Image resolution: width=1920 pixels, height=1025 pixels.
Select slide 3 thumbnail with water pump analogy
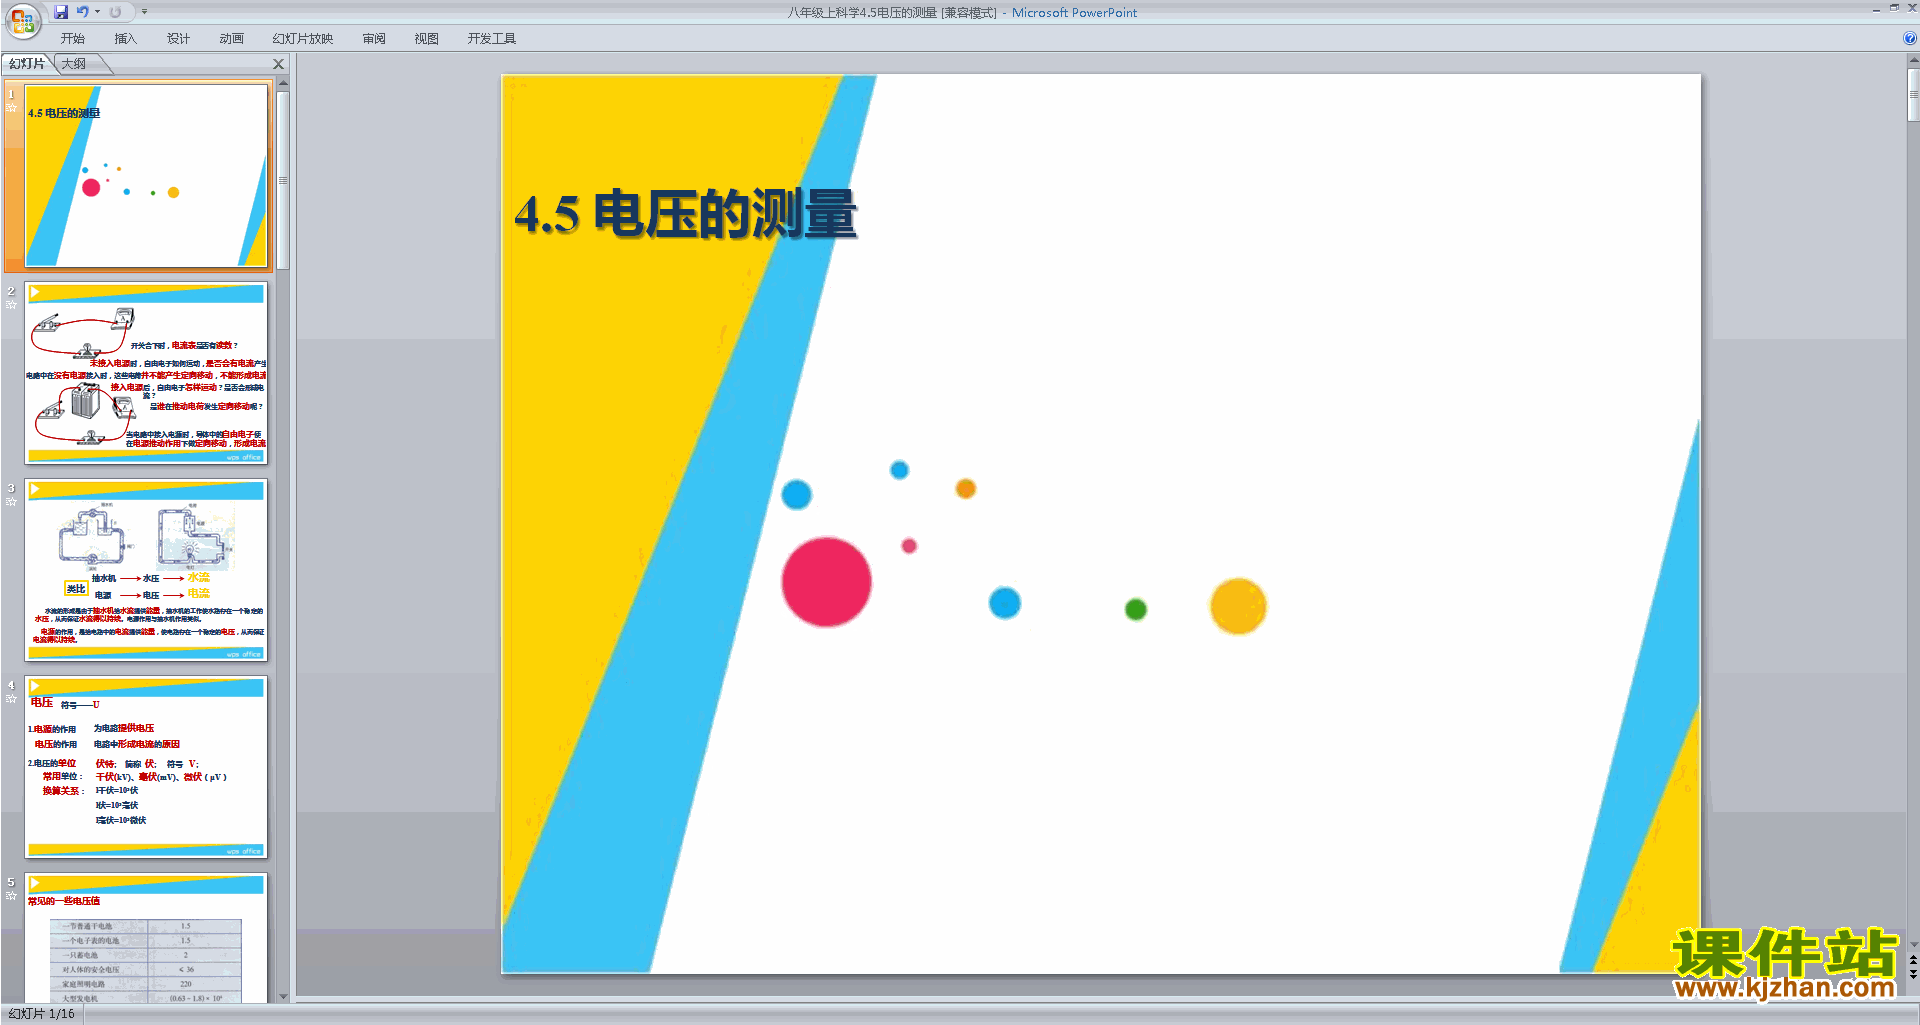[147, 569]
